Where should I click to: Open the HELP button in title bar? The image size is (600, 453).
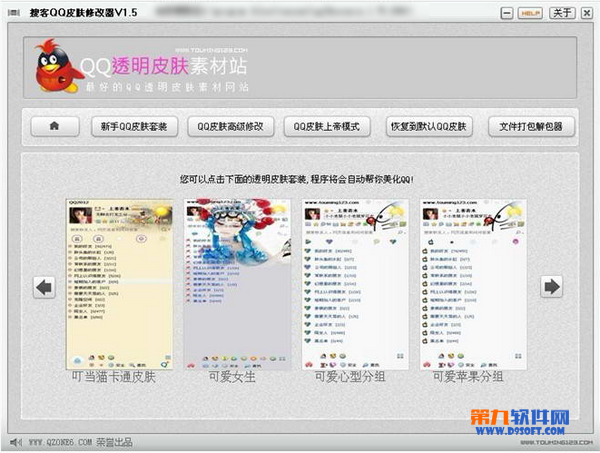[530, 13]
